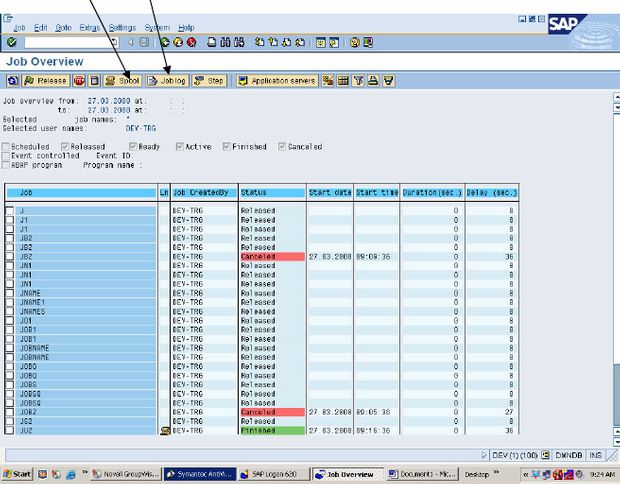Screen dimensions: 620x484
Task: Expand hidden system tray icons chevron
Action: tap(525, 474)
